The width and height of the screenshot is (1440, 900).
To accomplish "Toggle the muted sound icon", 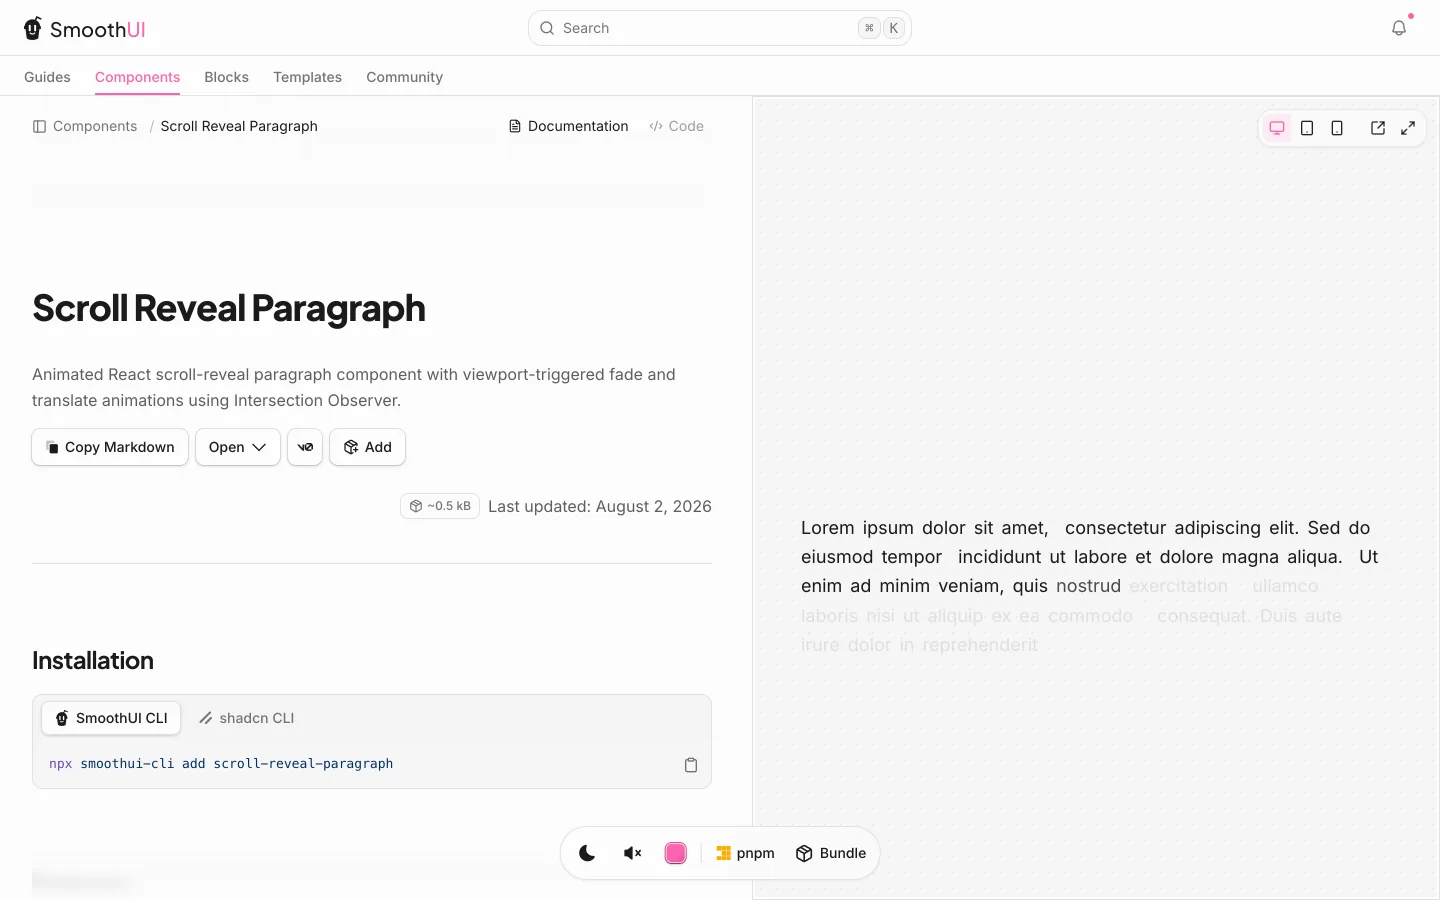I will [632, 853].
